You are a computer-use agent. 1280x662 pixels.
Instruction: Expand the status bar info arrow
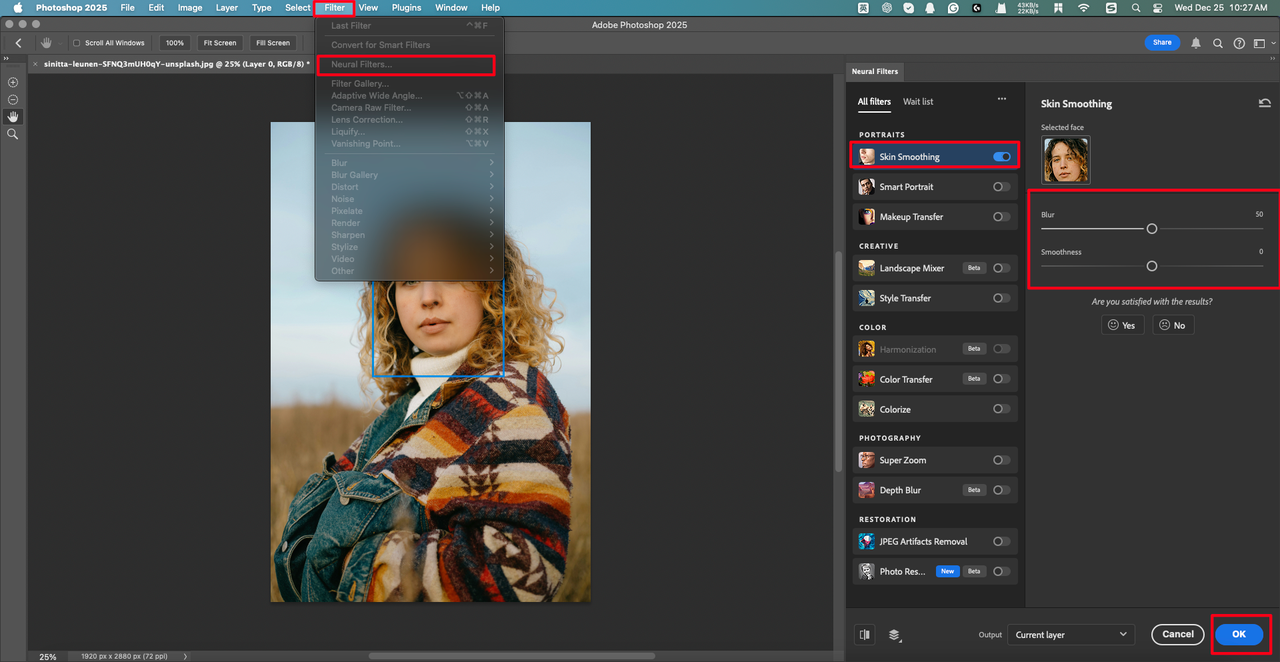click(186, 656)
